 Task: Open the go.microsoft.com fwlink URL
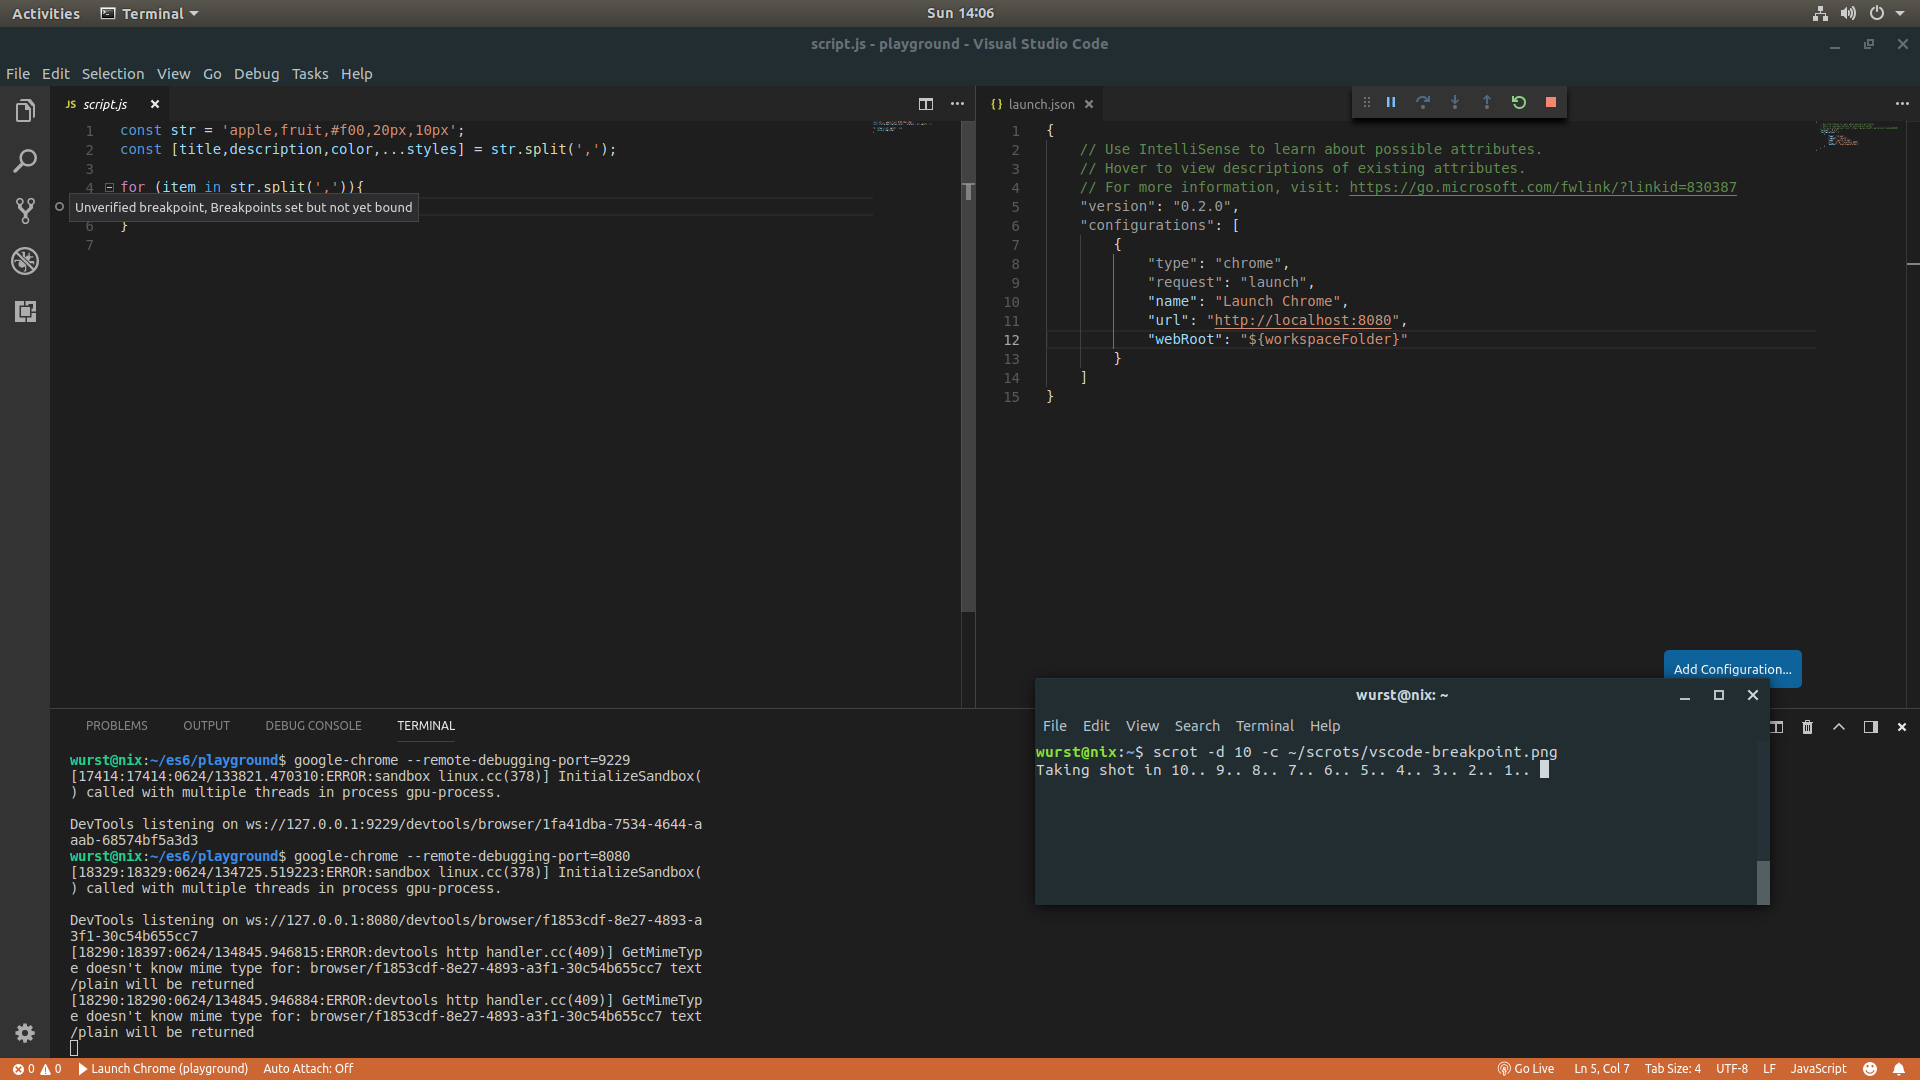click(1542, 187)
